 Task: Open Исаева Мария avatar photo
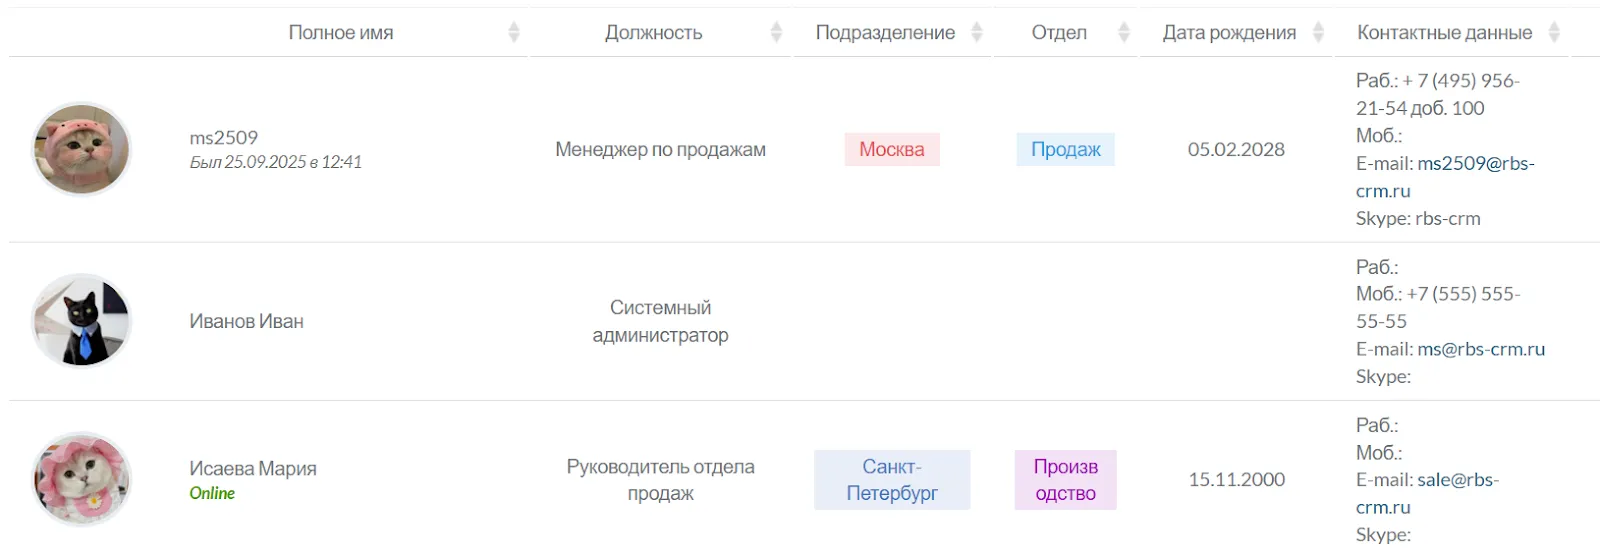[x=81, y=479]
